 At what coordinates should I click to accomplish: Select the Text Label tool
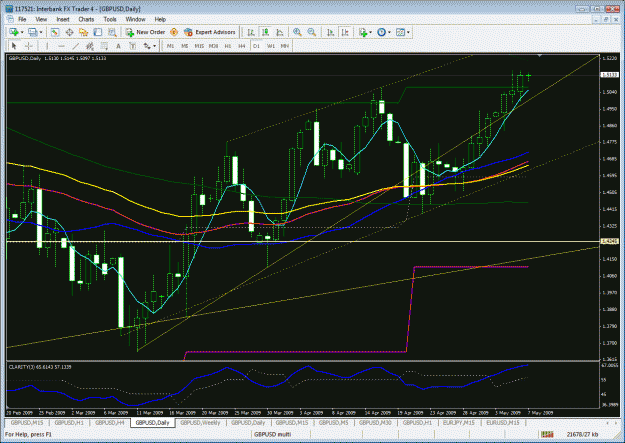[133, 46]
